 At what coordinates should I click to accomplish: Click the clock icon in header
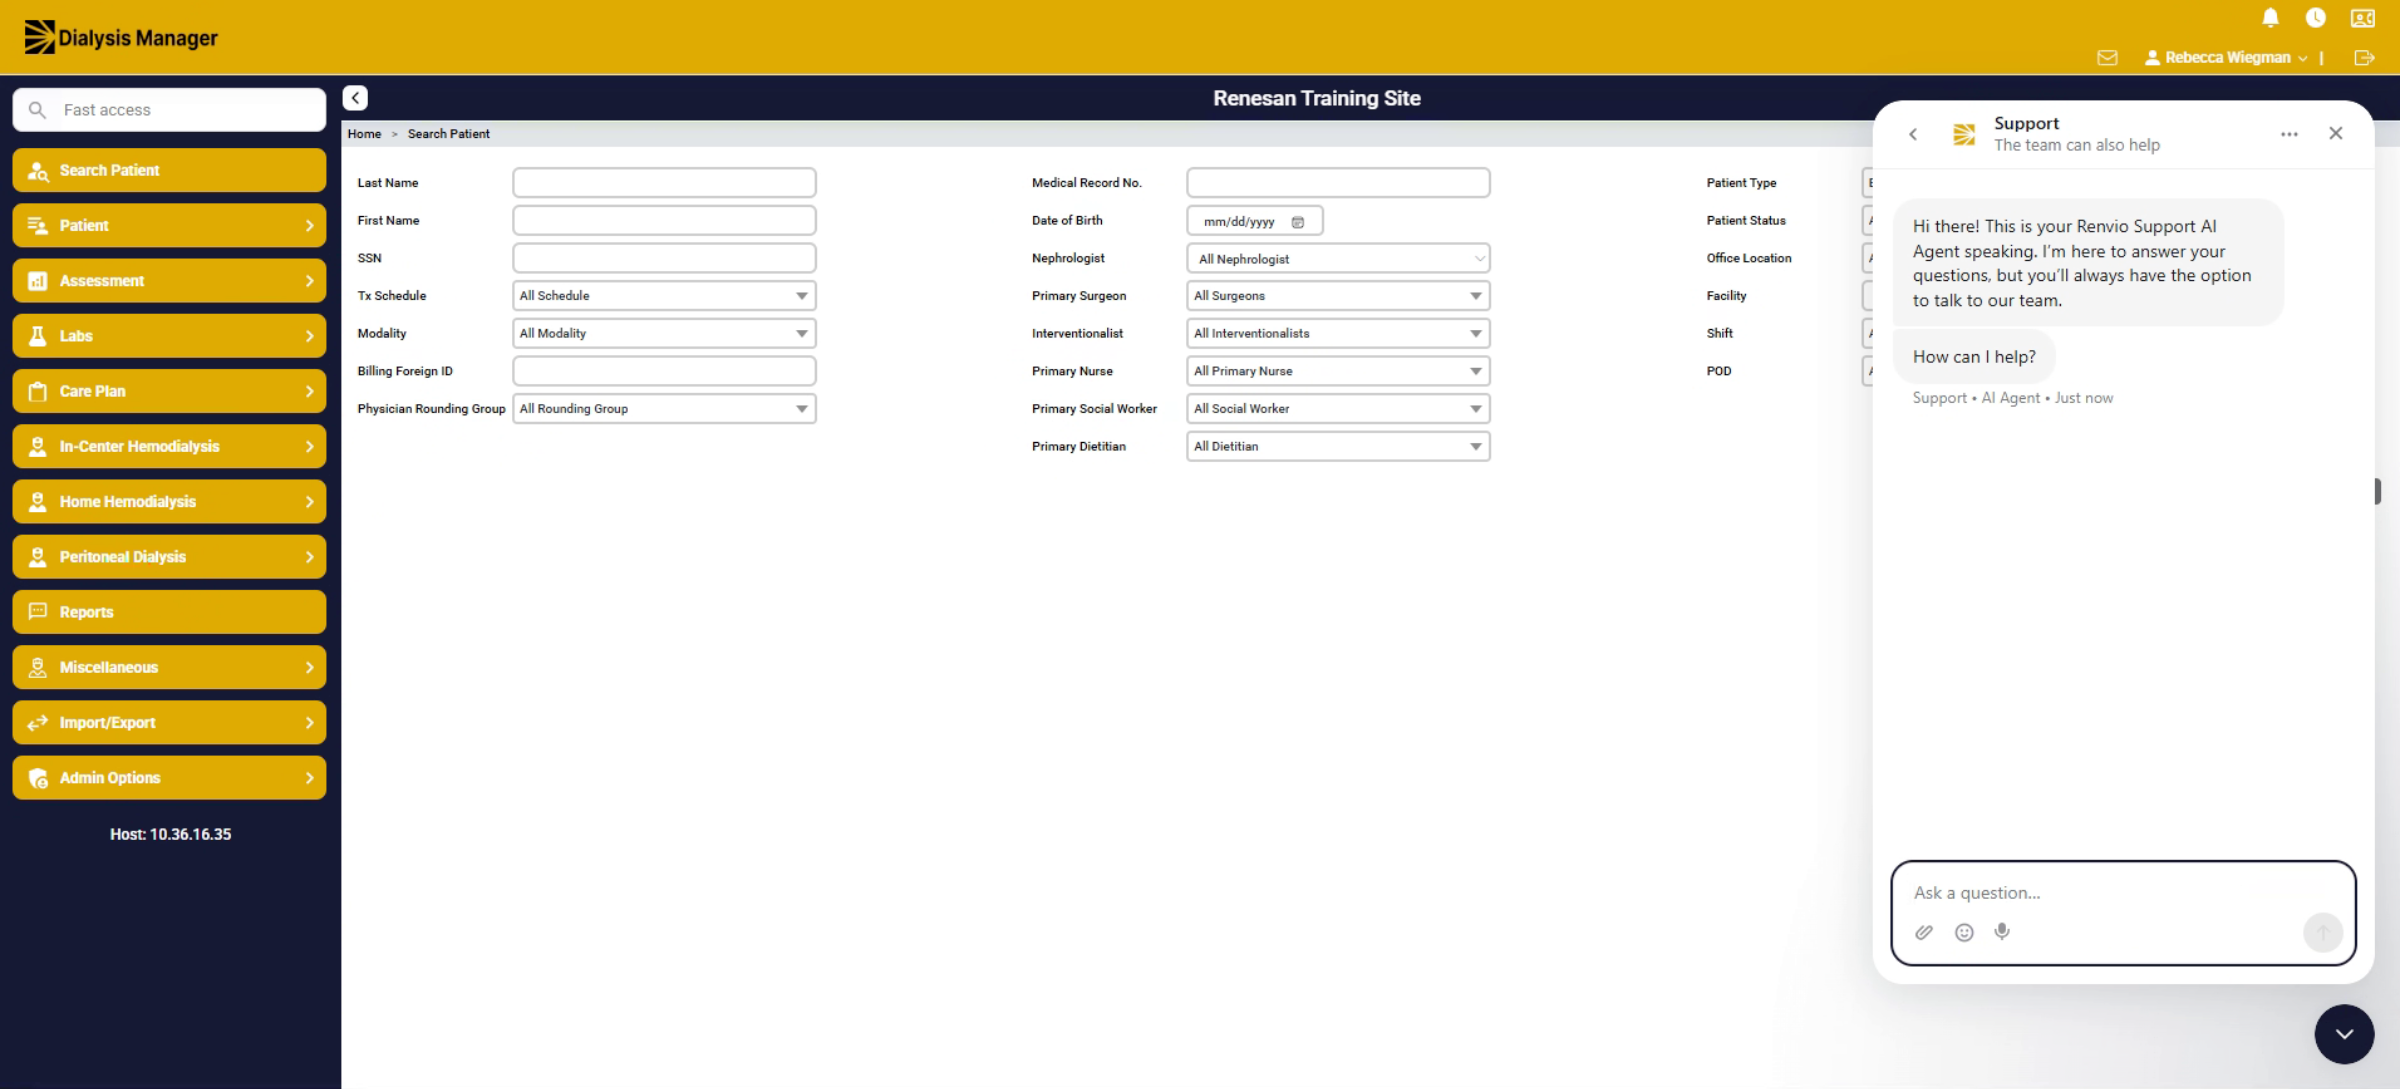click(2315, 18)
